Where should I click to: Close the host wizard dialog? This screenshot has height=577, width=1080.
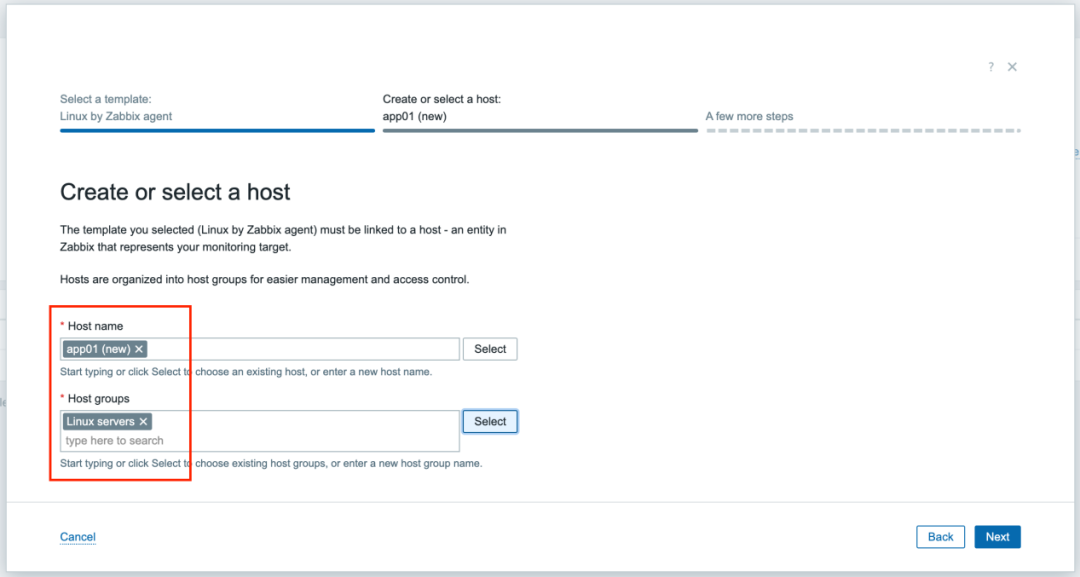point(1012,67)
